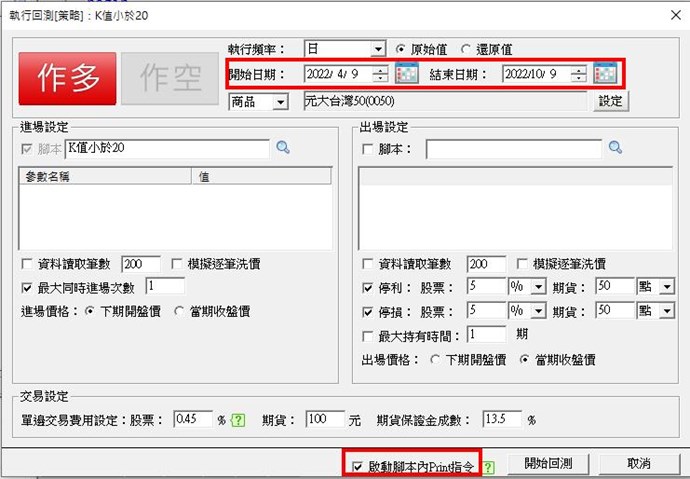Uncheck the 停利 take-profit checkbox
The image size is (690, 479).
pos(367,288)
